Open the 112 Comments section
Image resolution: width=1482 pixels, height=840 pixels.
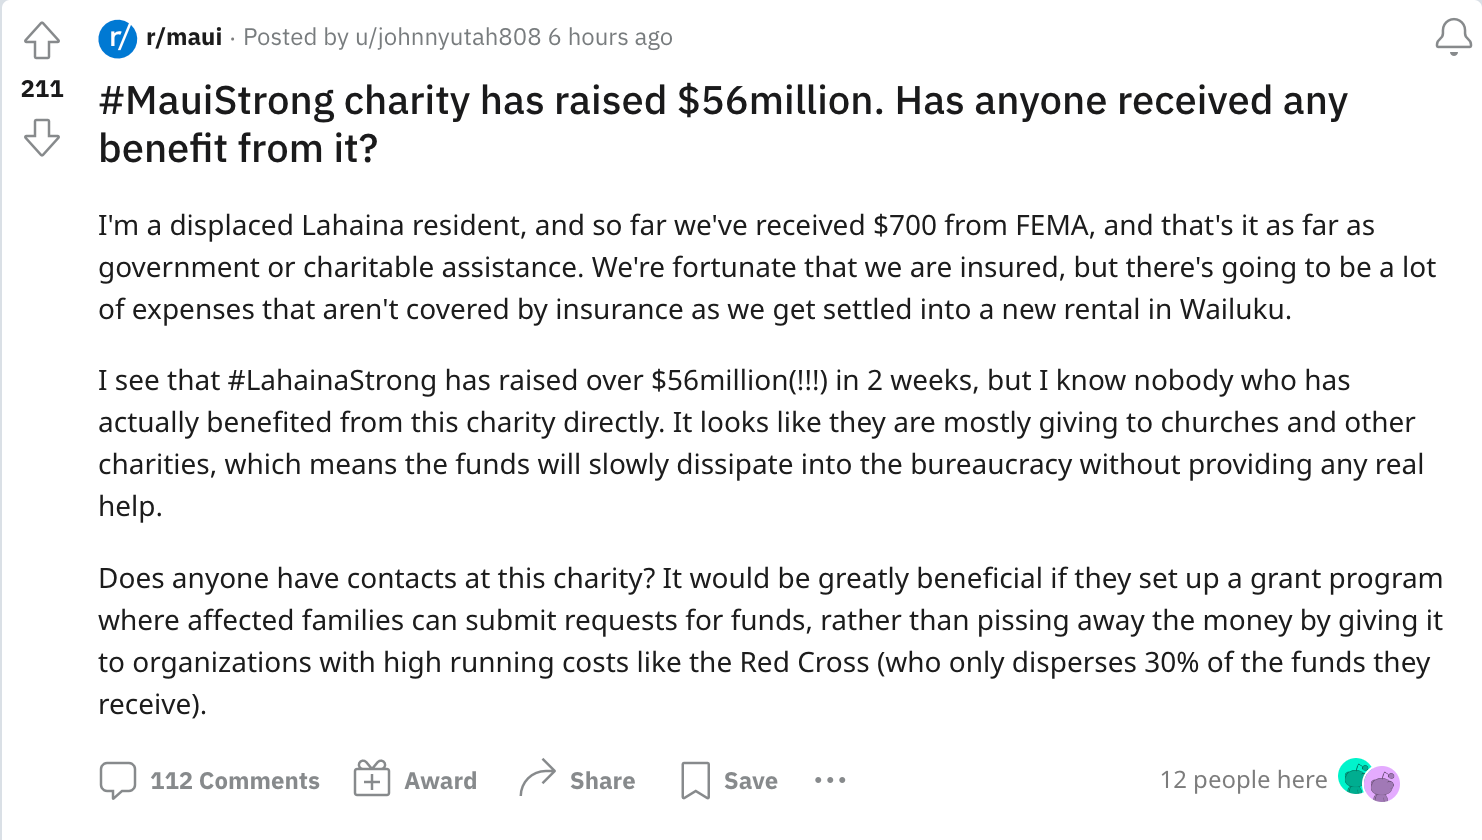tap(210, 780)
